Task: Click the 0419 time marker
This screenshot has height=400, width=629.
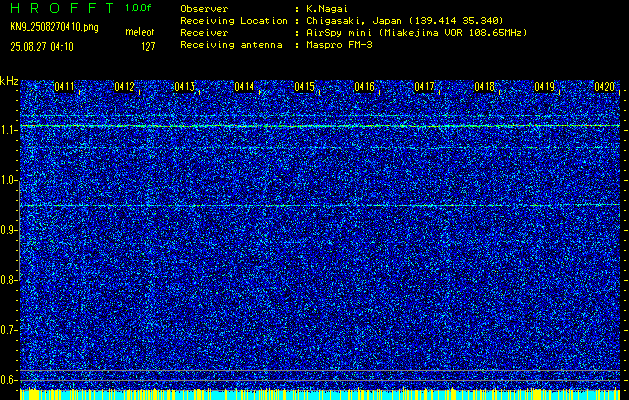Action: click(x=544, y=86)
